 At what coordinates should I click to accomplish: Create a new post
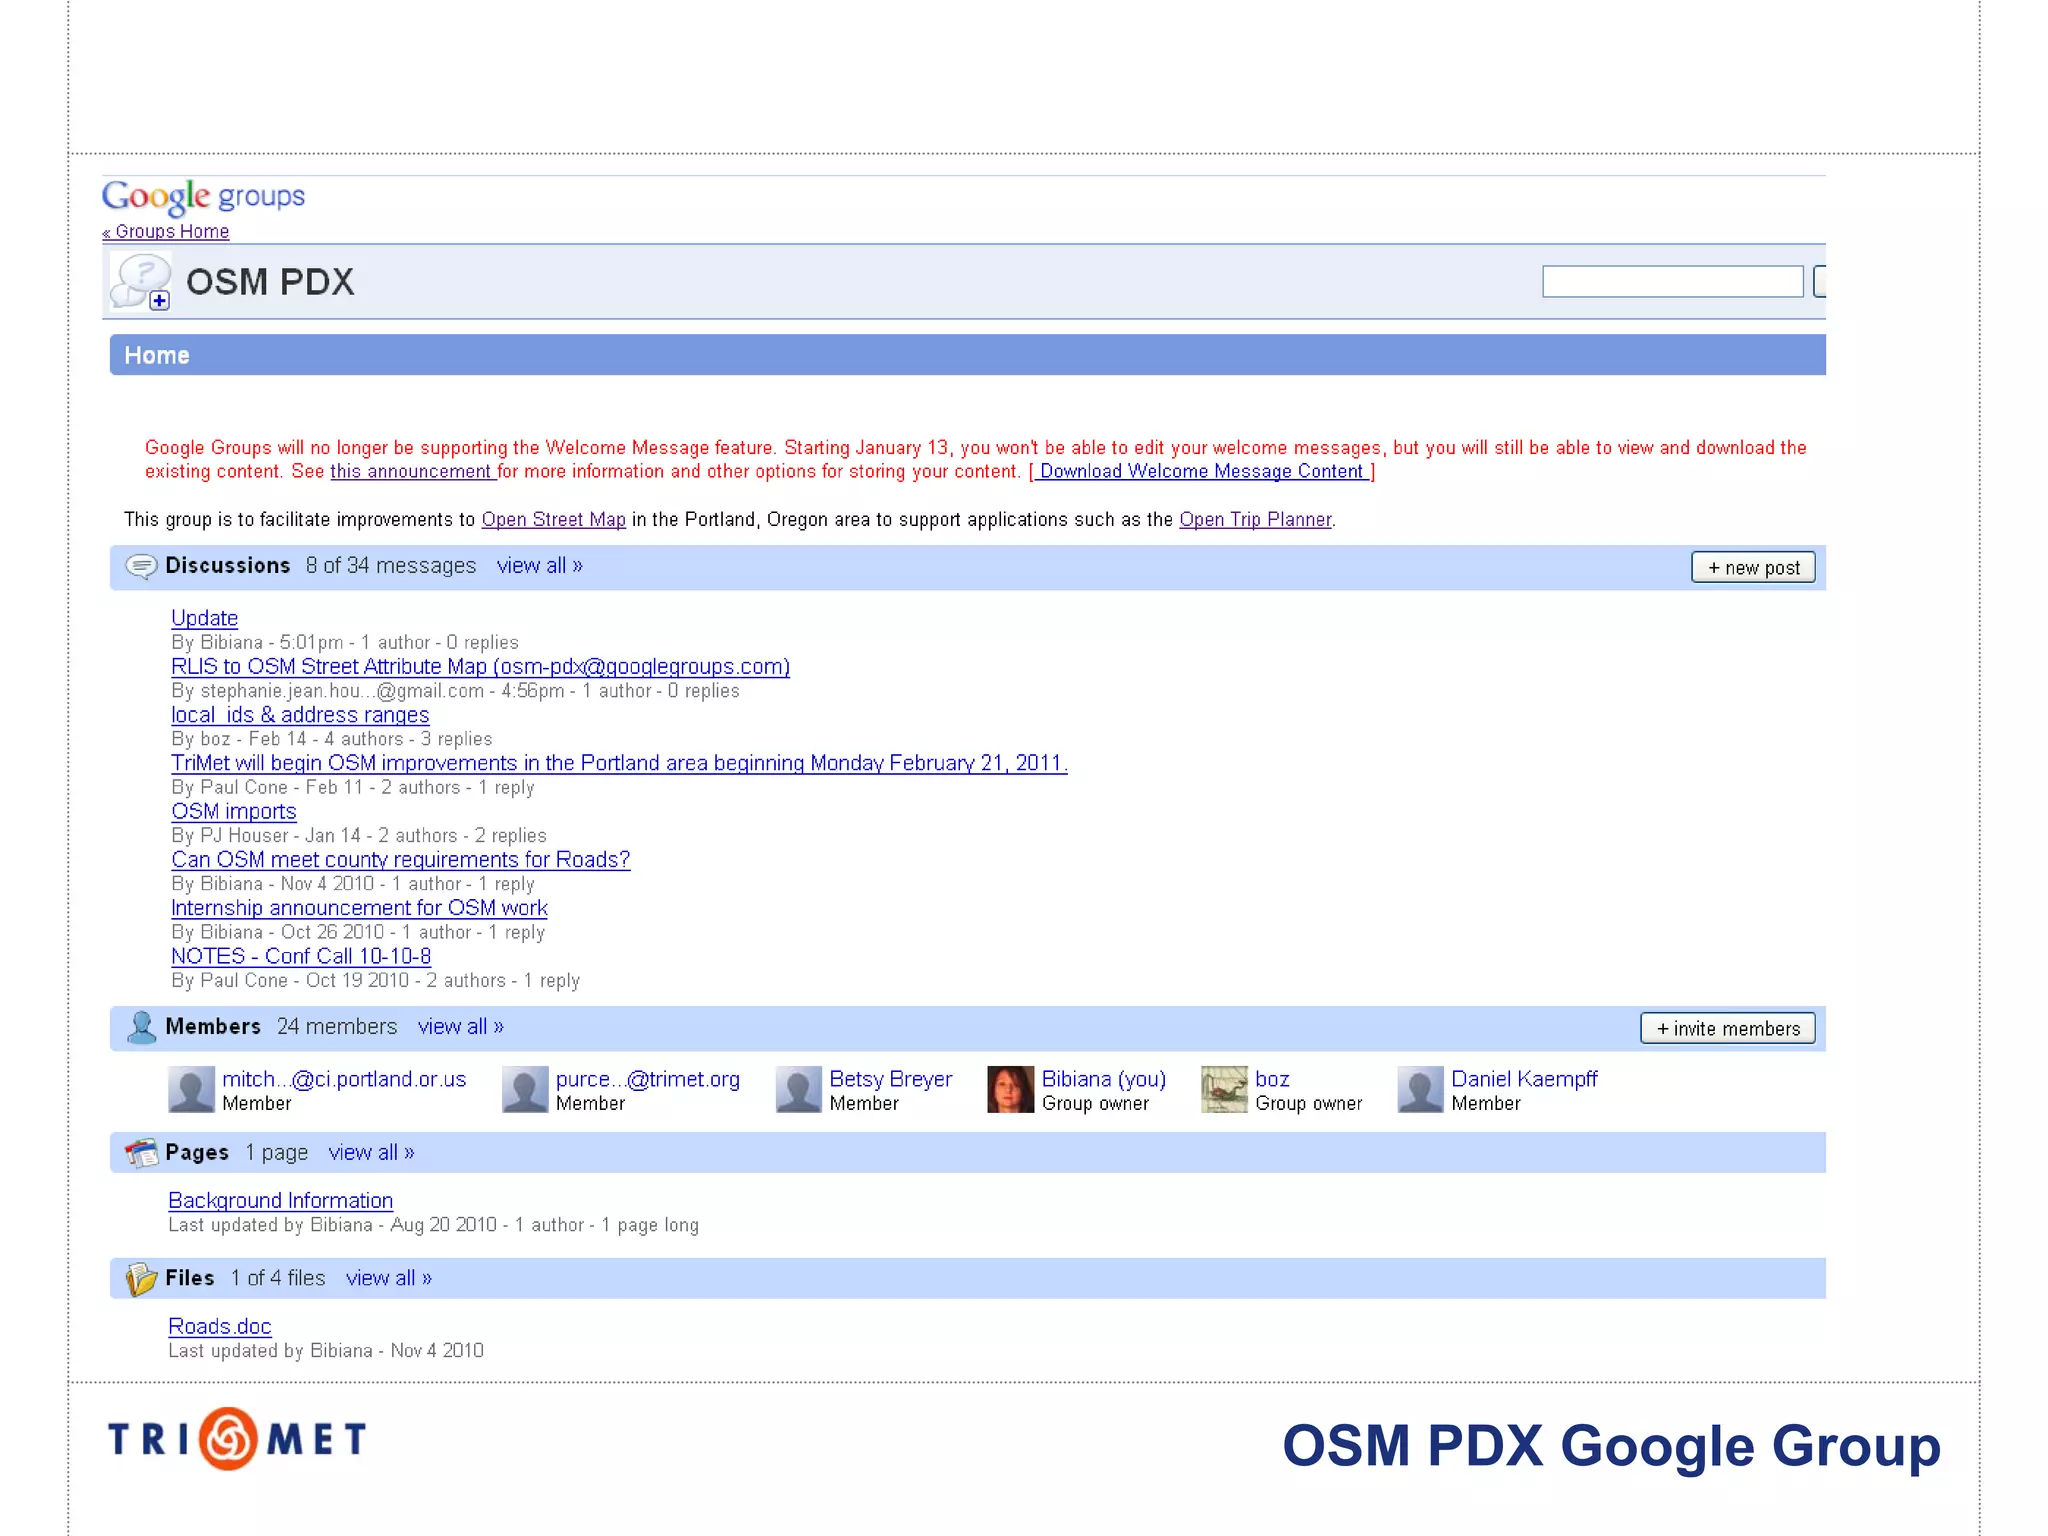click(x=1753, y=568)
